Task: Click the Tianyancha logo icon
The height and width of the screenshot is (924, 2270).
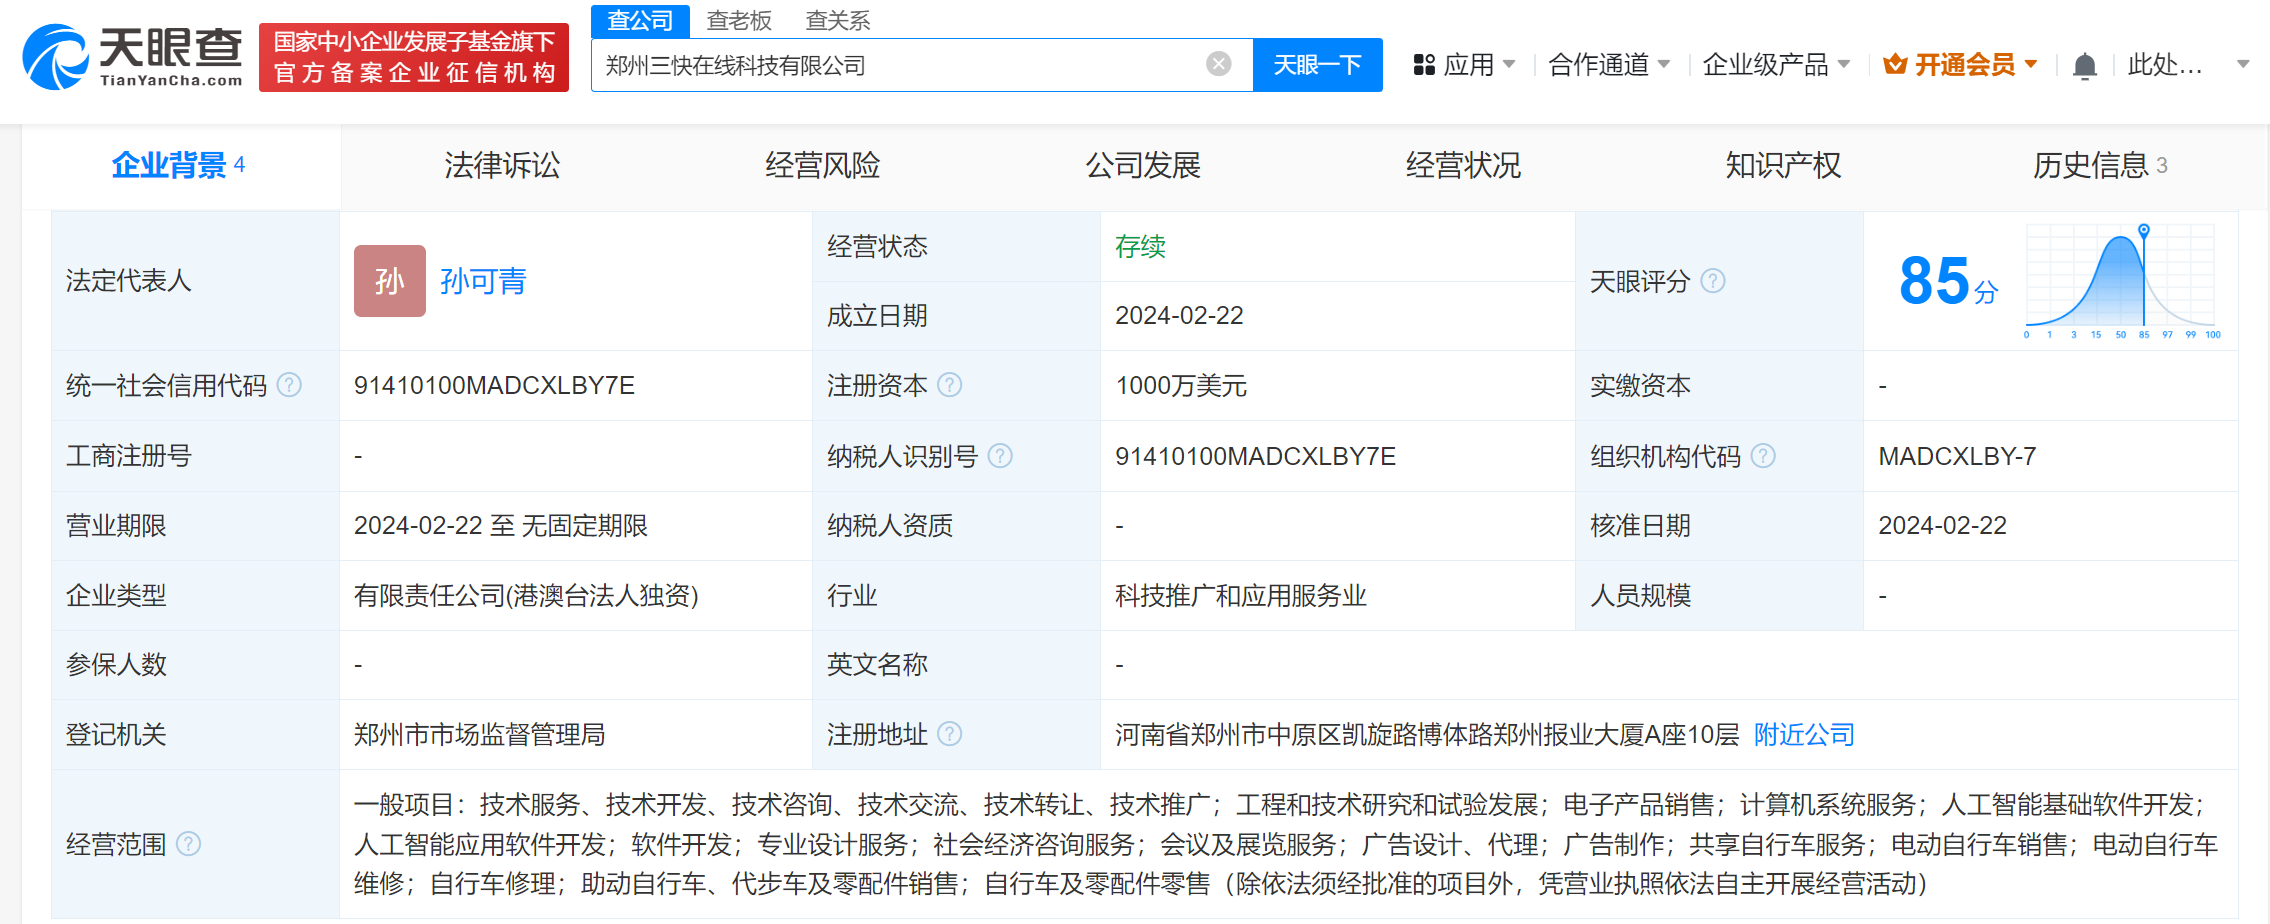Action: pos(55,58)
